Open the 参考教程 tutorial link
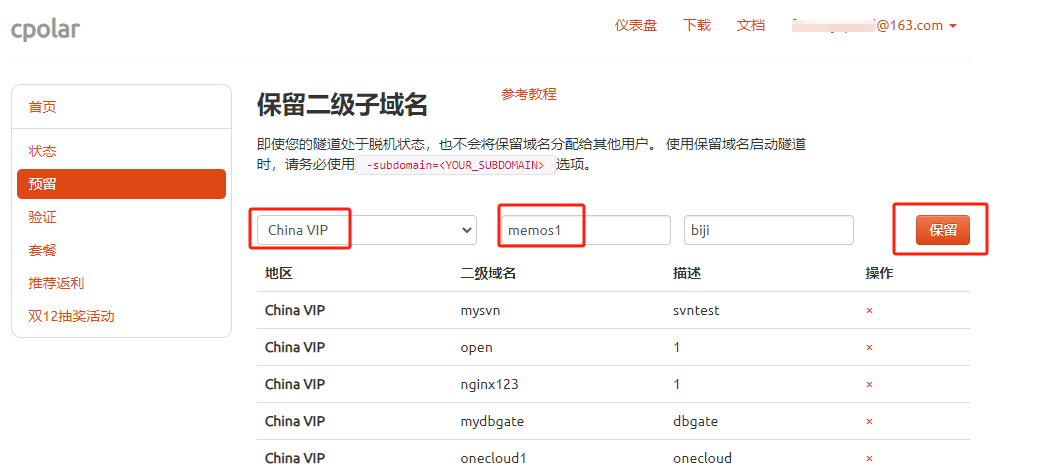The height and width of the screenshot is (475, 1047). click(x=529, y=94)
